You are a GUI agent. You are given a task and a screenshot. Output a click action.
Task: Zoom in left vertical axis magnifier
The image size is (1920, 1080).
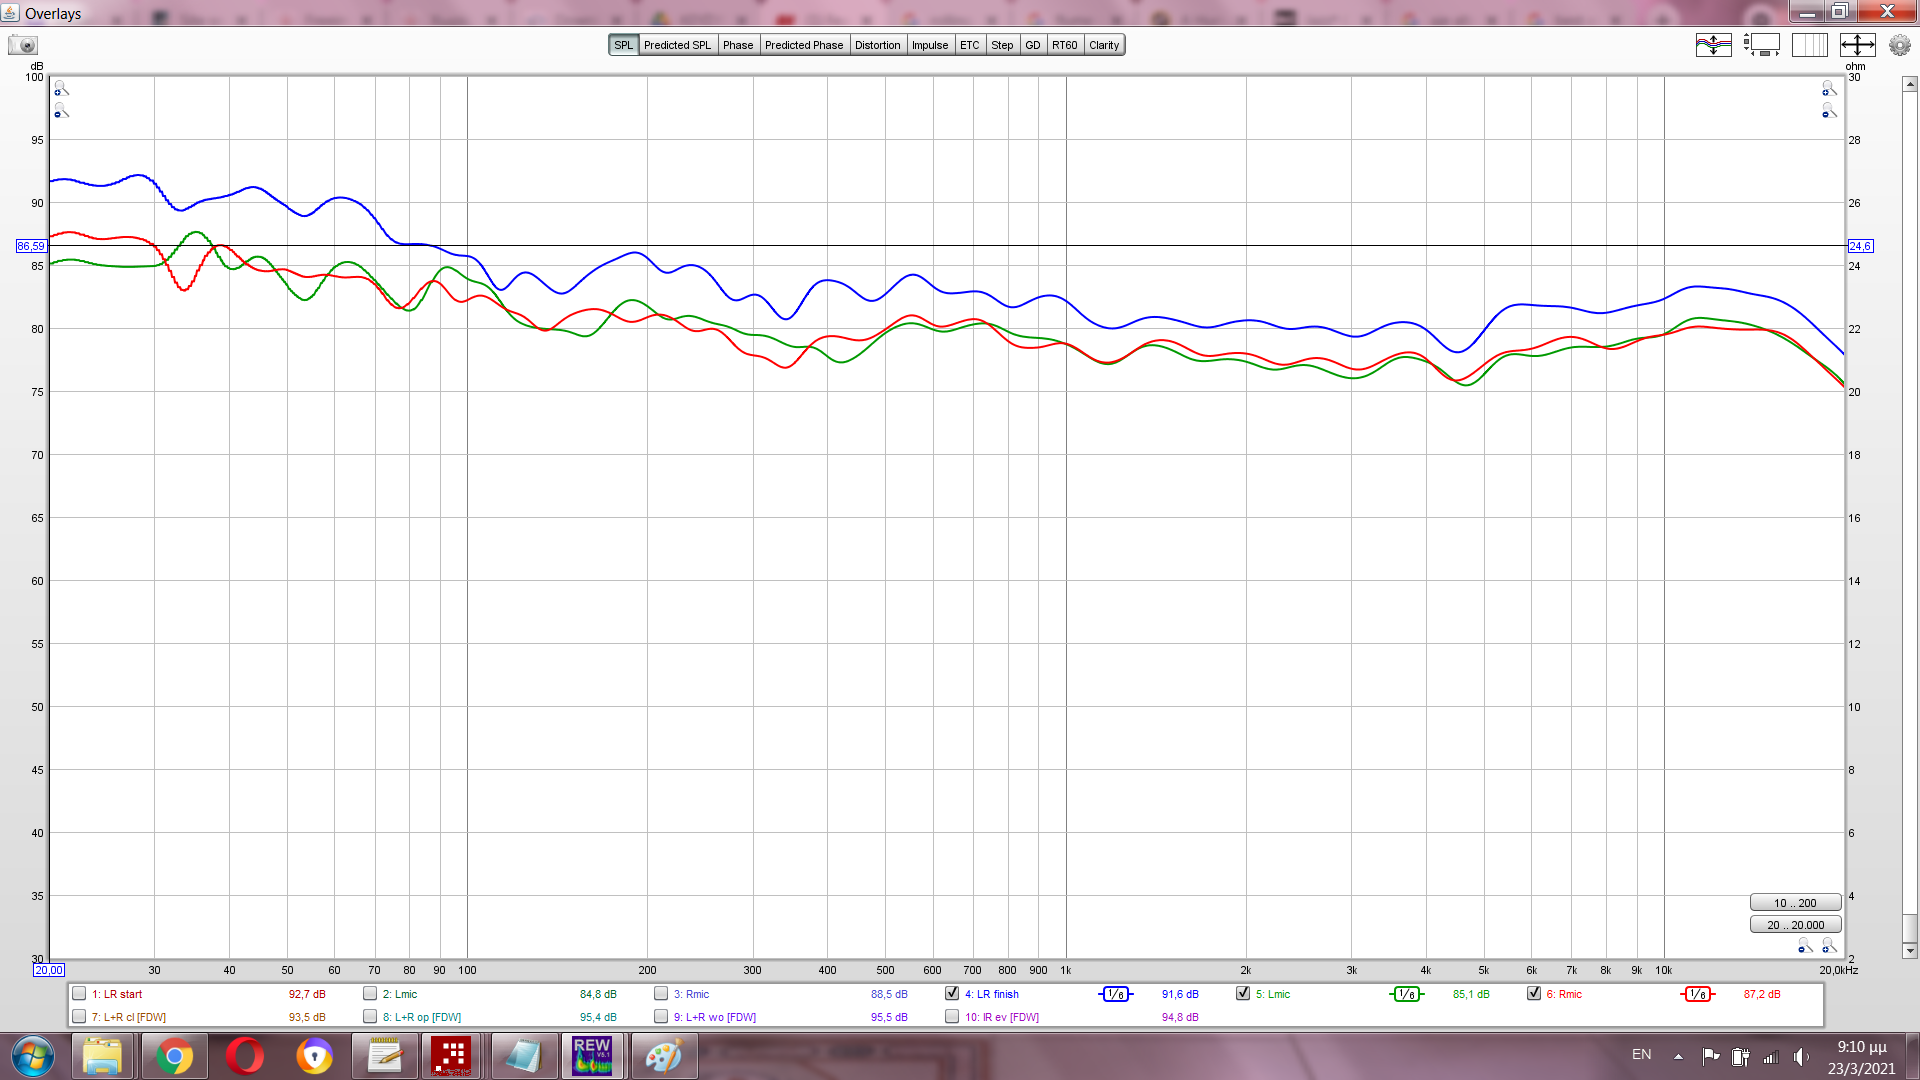[61, 89]
